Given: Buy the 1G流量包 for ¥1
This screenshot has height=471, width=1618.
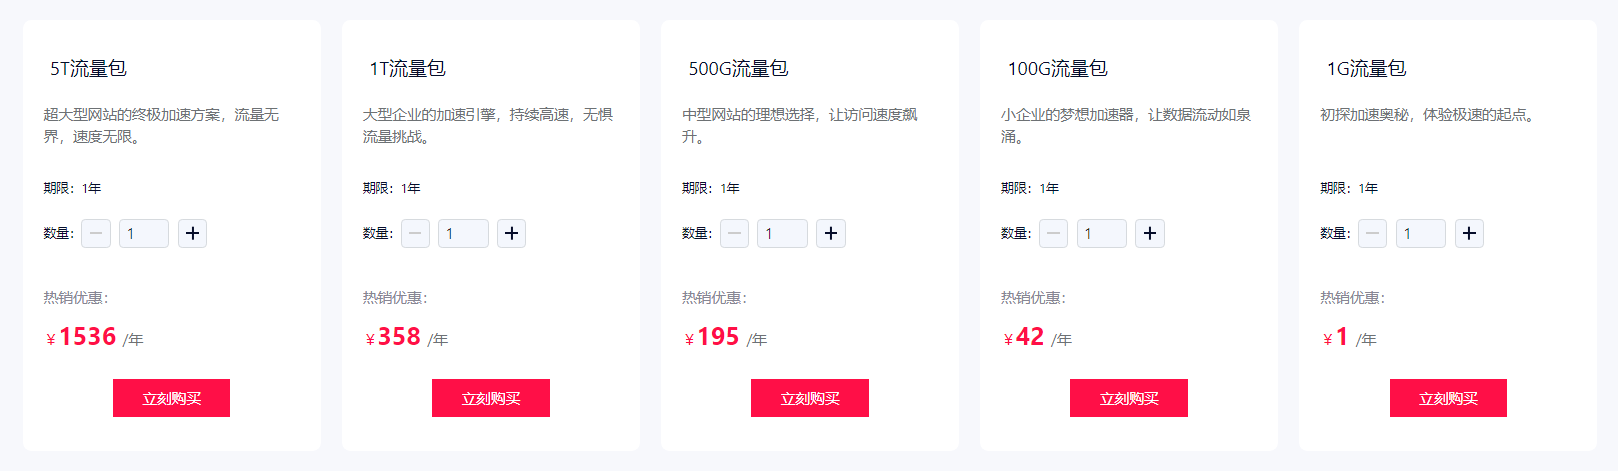Looking at the screenshot, I should [x=1447, y=398].
